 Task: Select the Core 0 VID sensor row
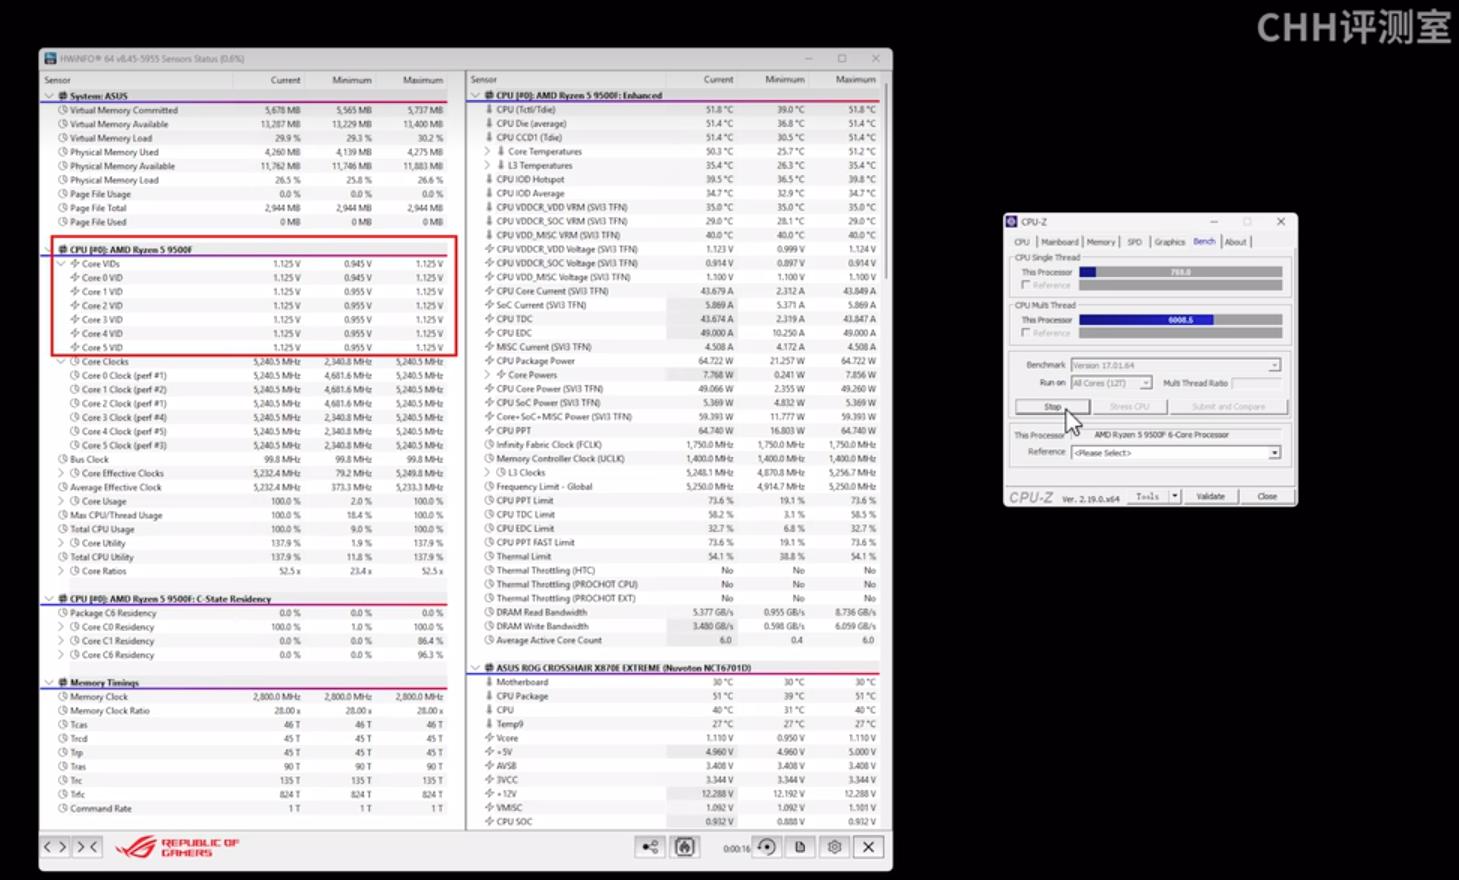pos(102,278)
